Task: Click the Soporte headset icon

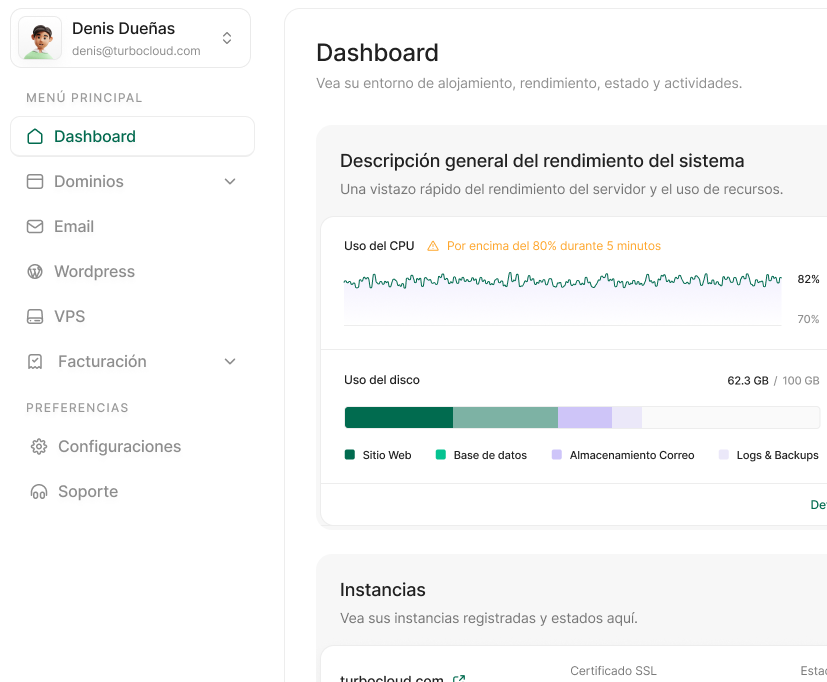Action: (x=39, y=492)
